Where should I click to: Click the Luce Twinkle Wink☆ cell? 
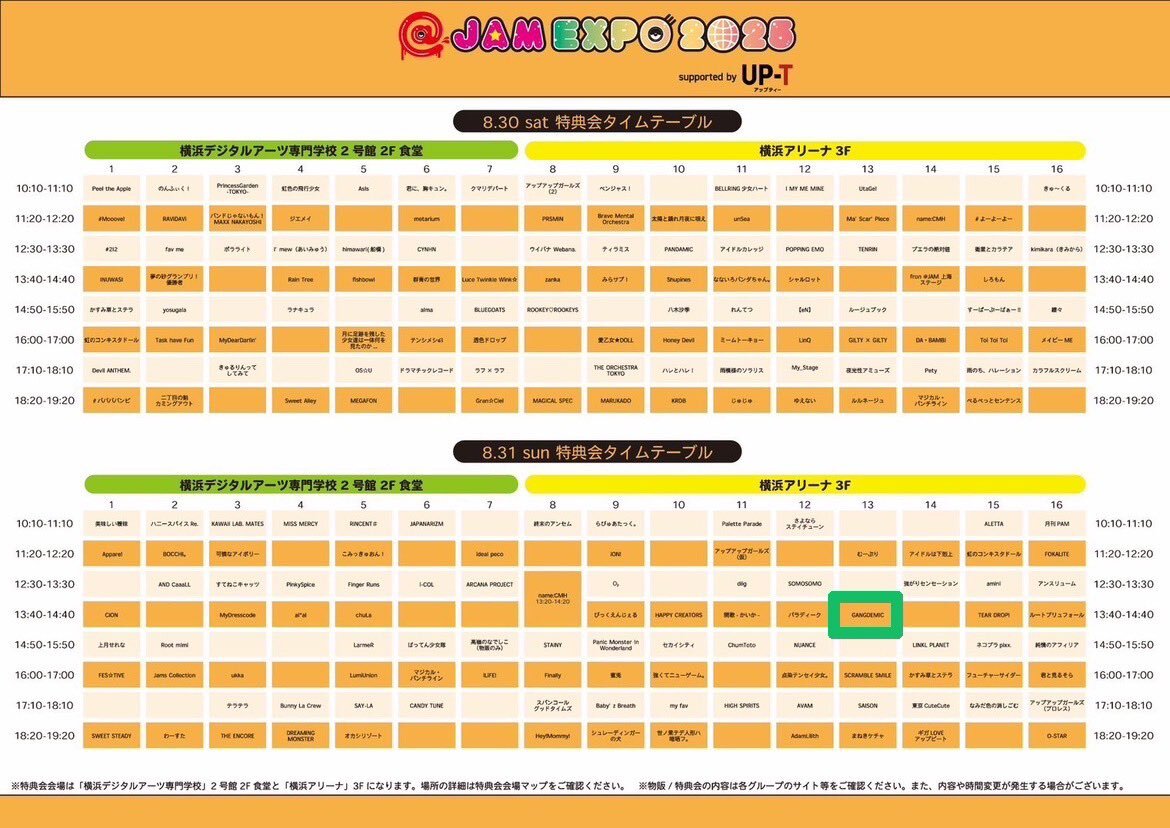[x=489, y=280]
